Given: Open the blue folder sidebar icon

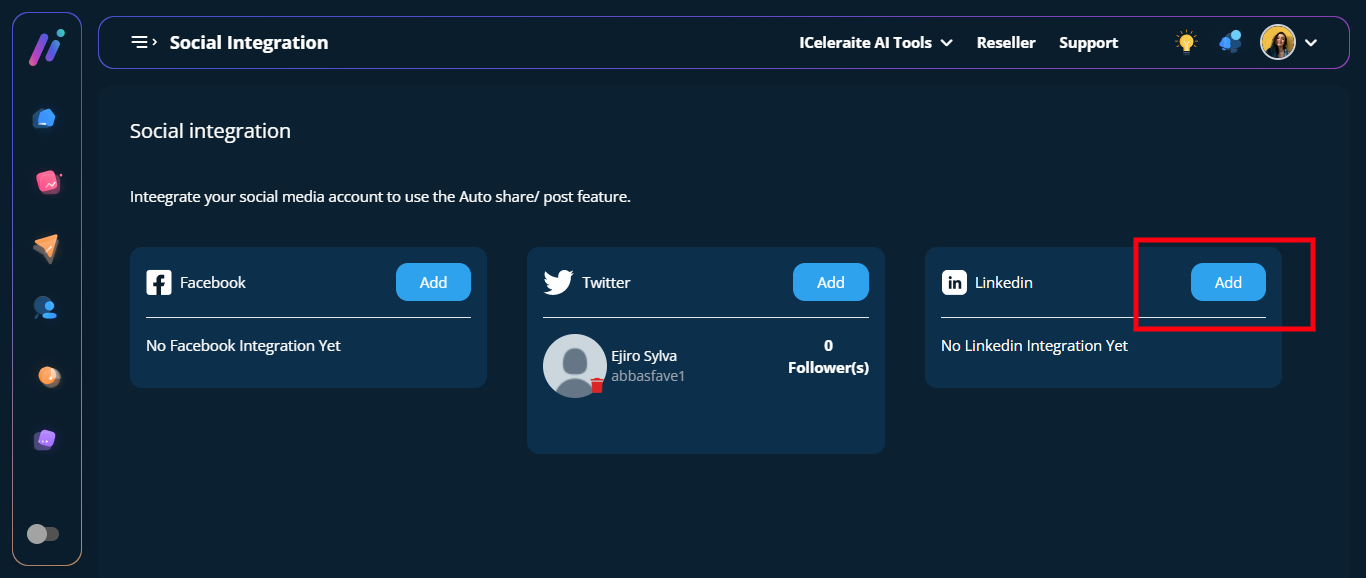Looking at the screenshot, I should [44, 119].
